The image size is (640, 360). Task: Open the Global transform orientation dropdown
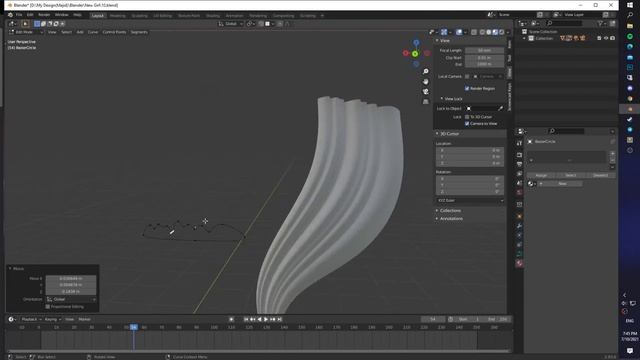[x=231, y=24]
